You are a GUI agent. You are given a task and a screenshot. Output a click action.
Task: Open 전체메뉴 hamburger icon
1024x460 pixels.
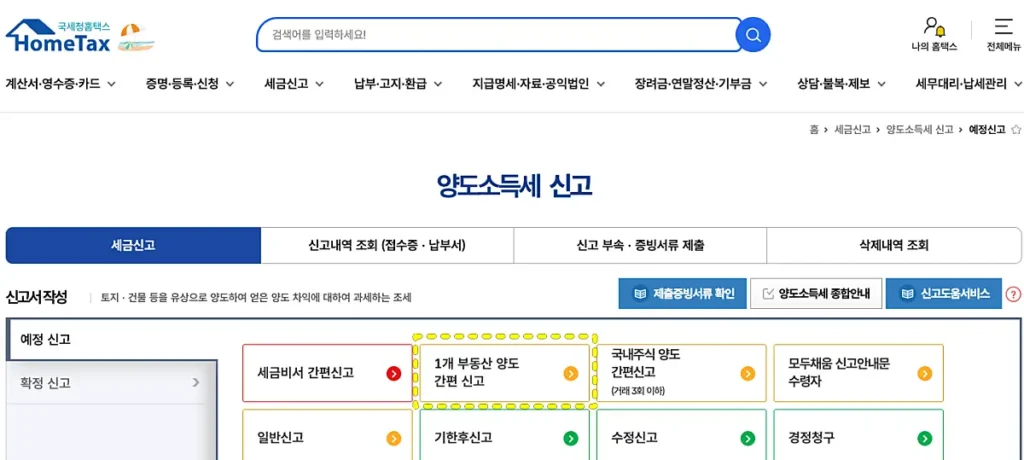pyautogui.click(x=1003, y=26)
